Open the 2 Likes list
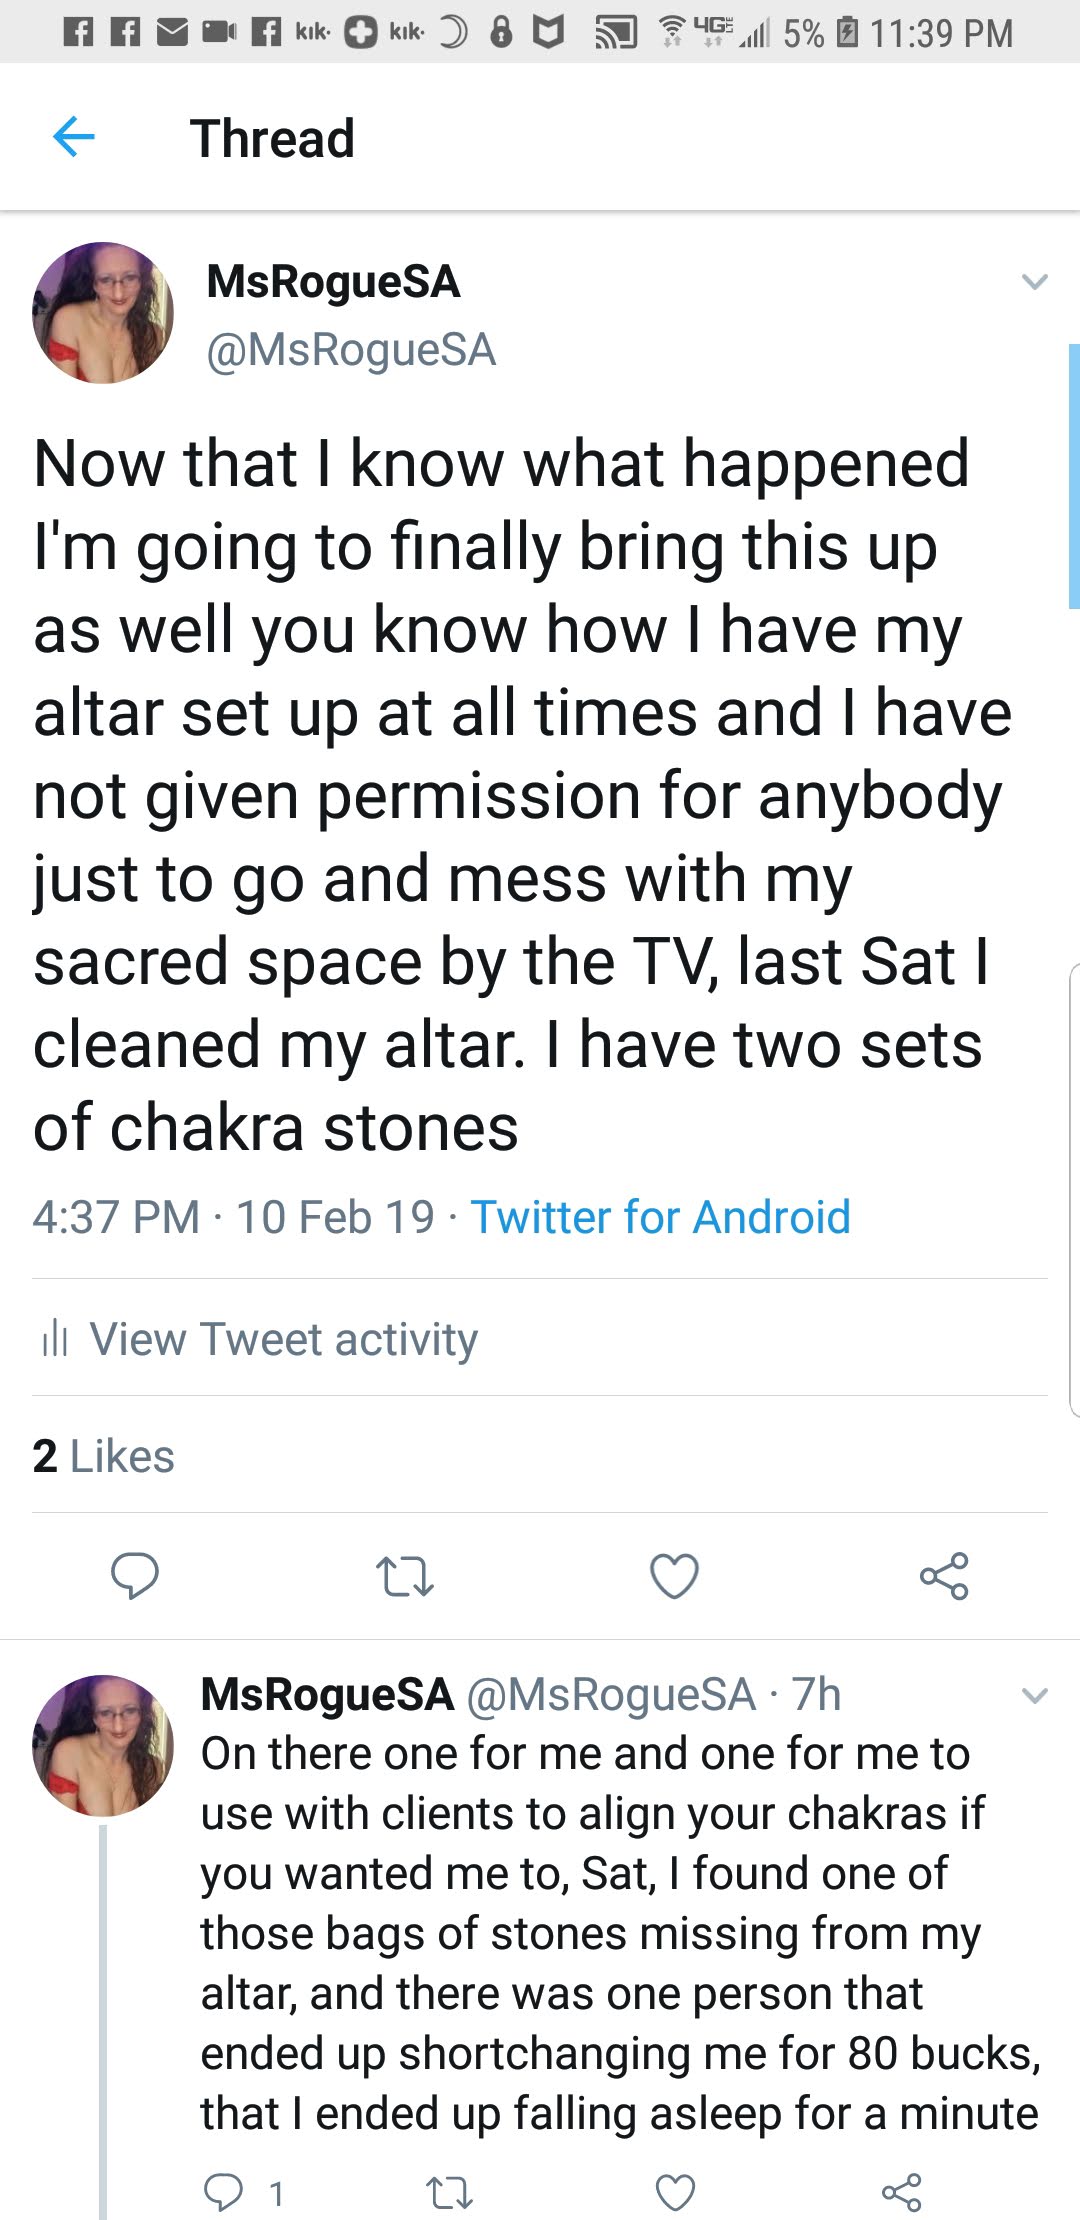 (103, 1456)
